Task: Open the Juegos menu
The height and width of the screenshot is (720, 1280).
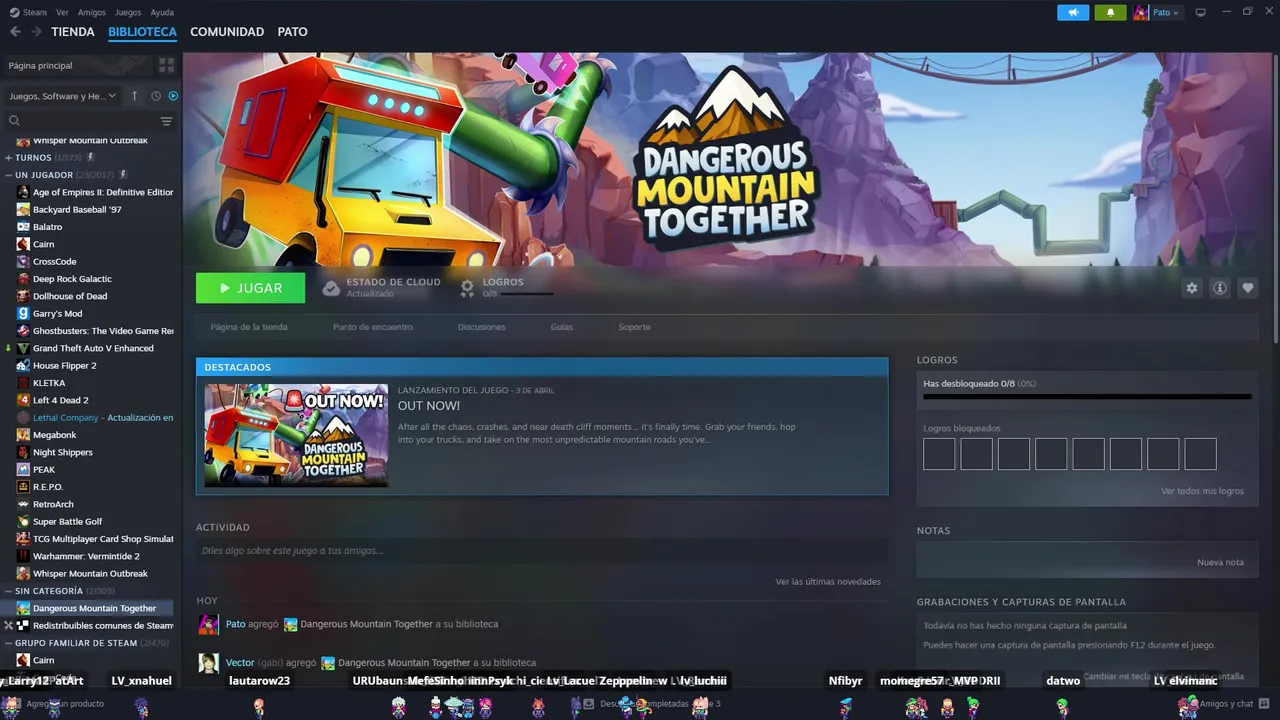Action: [128, 12]
